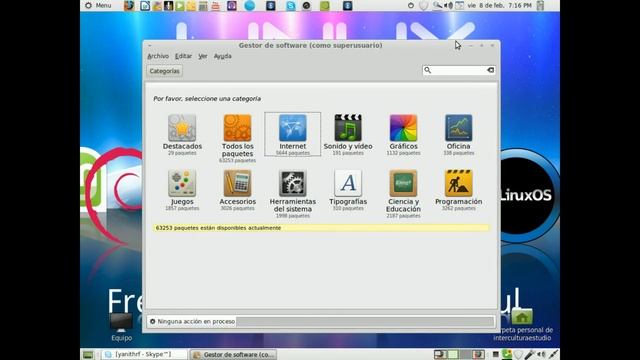The image size is (640, 360).
Task: Open the Editar menu
Action: coord(183,56)
